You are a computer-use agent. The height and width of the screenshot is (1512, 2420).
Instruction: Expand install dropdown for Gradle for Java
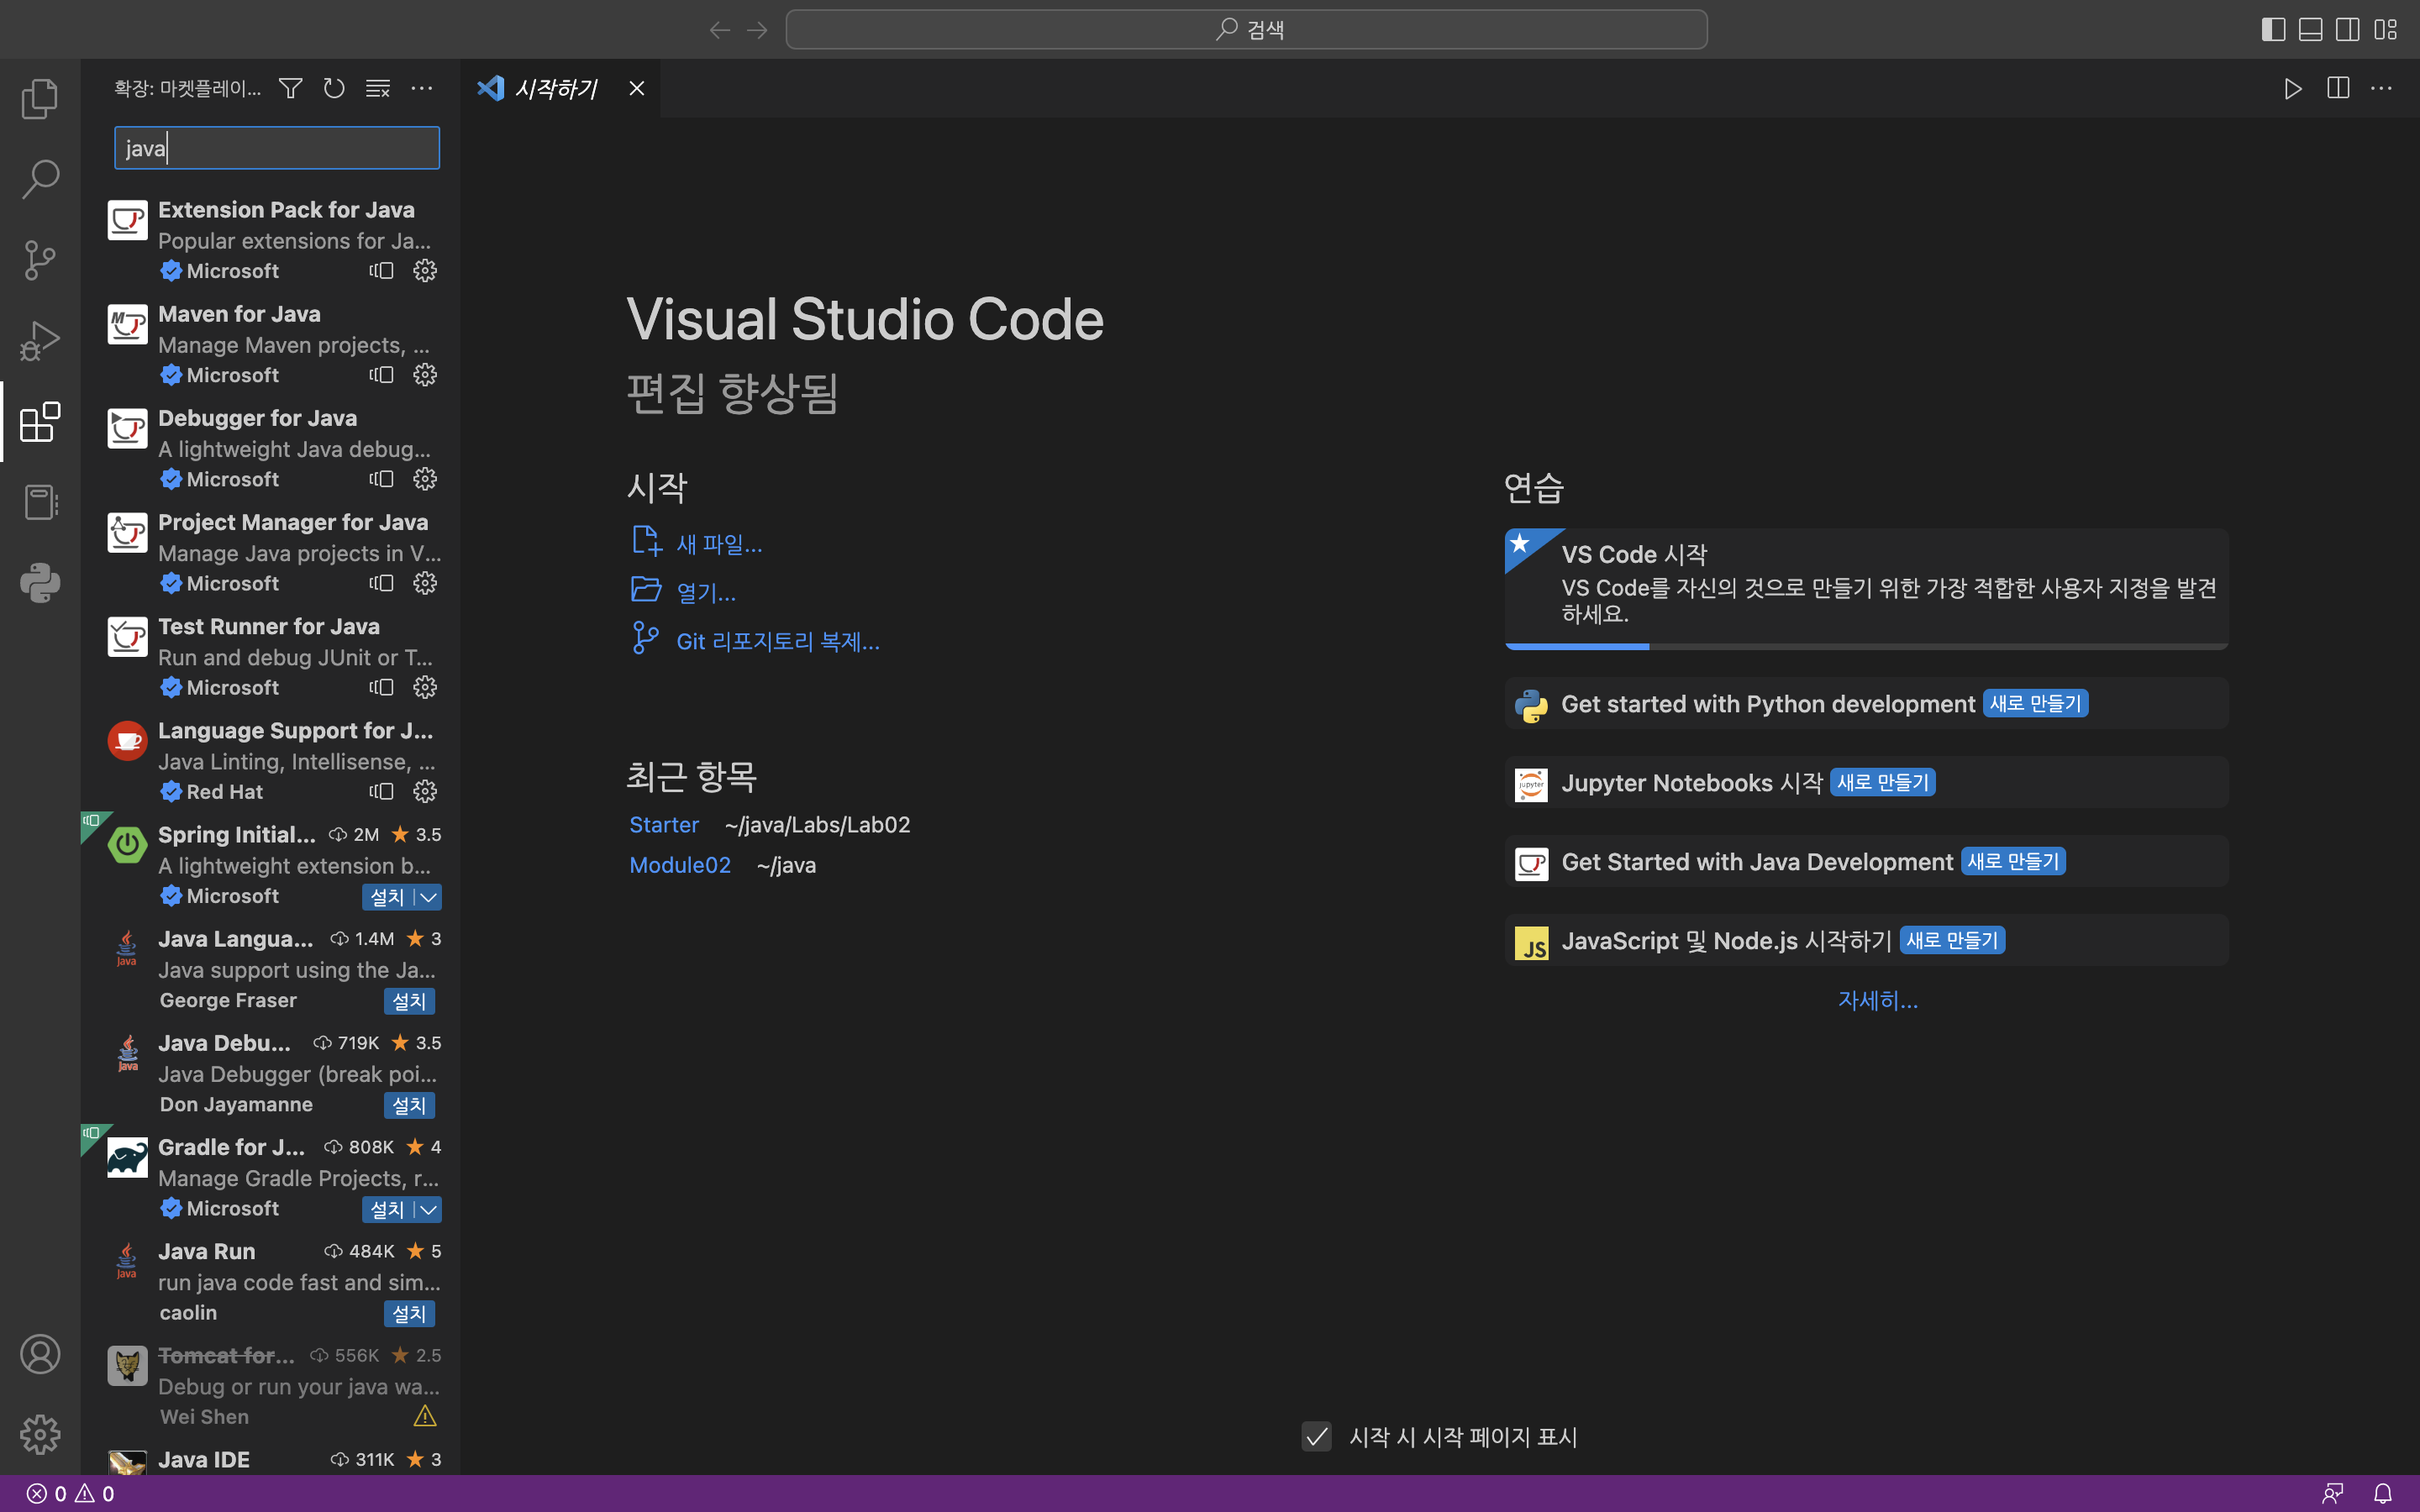(x=429, y=1210)
